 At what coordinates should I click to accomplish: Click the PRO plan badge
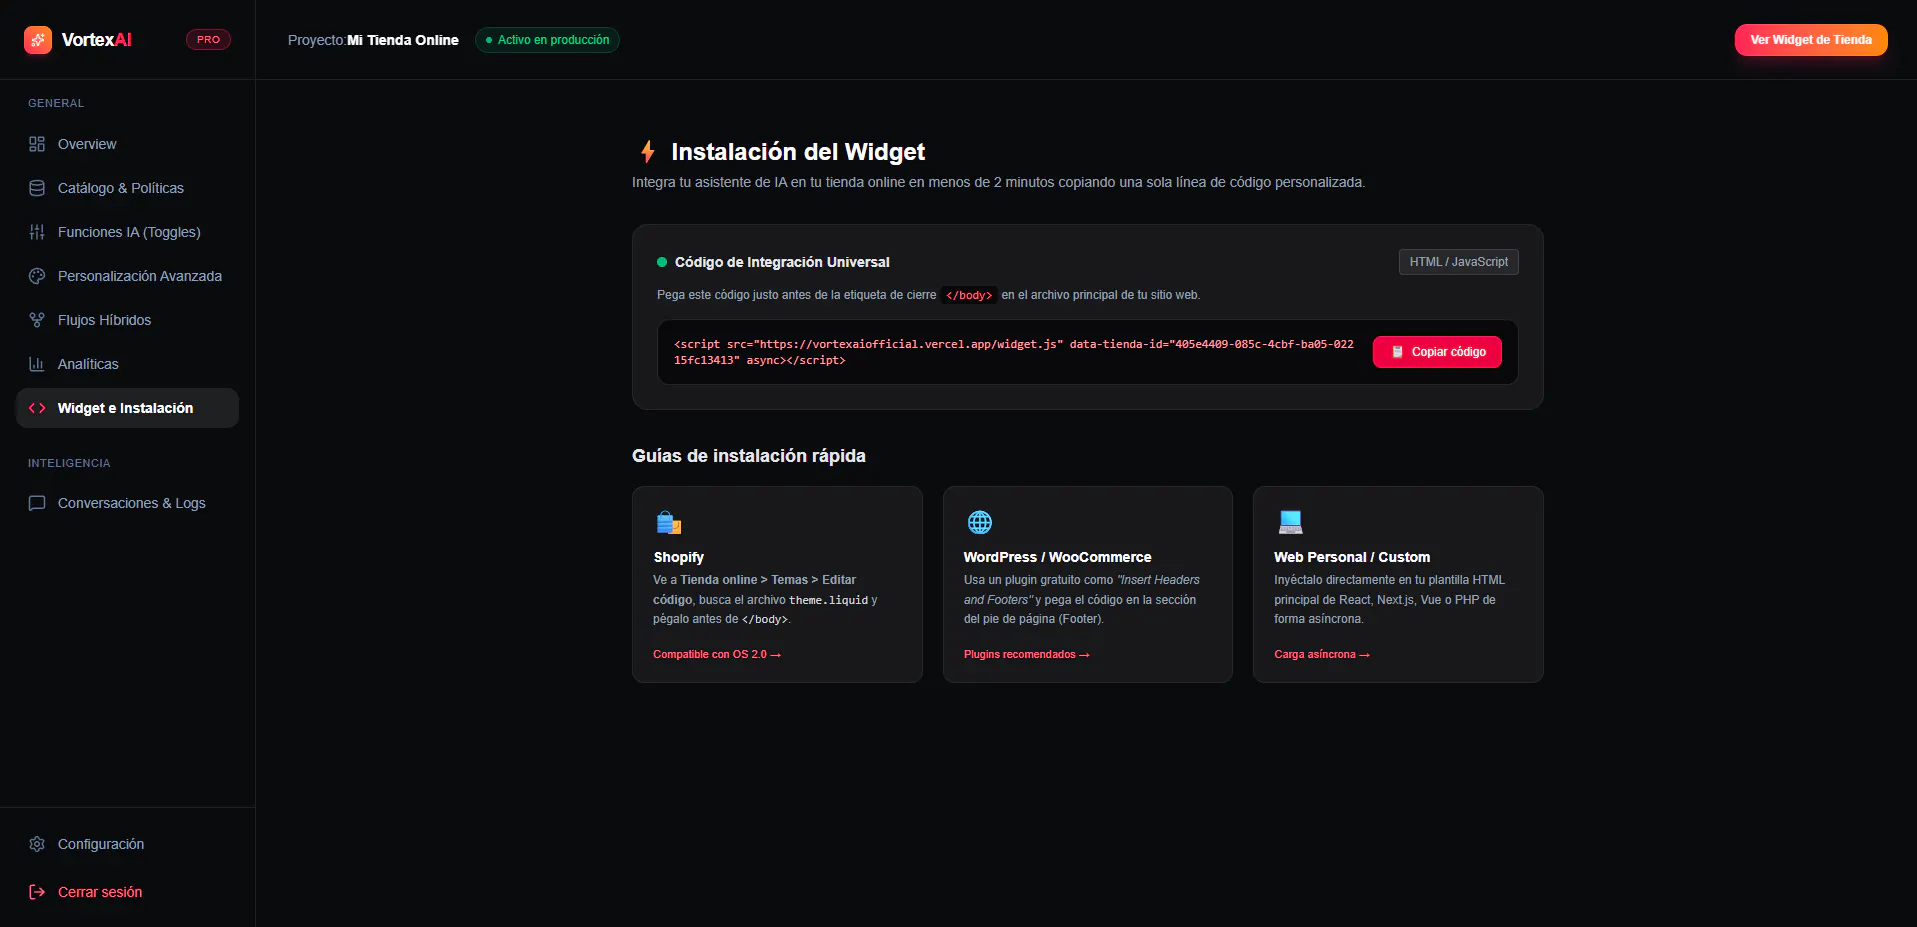coord(208,40)
